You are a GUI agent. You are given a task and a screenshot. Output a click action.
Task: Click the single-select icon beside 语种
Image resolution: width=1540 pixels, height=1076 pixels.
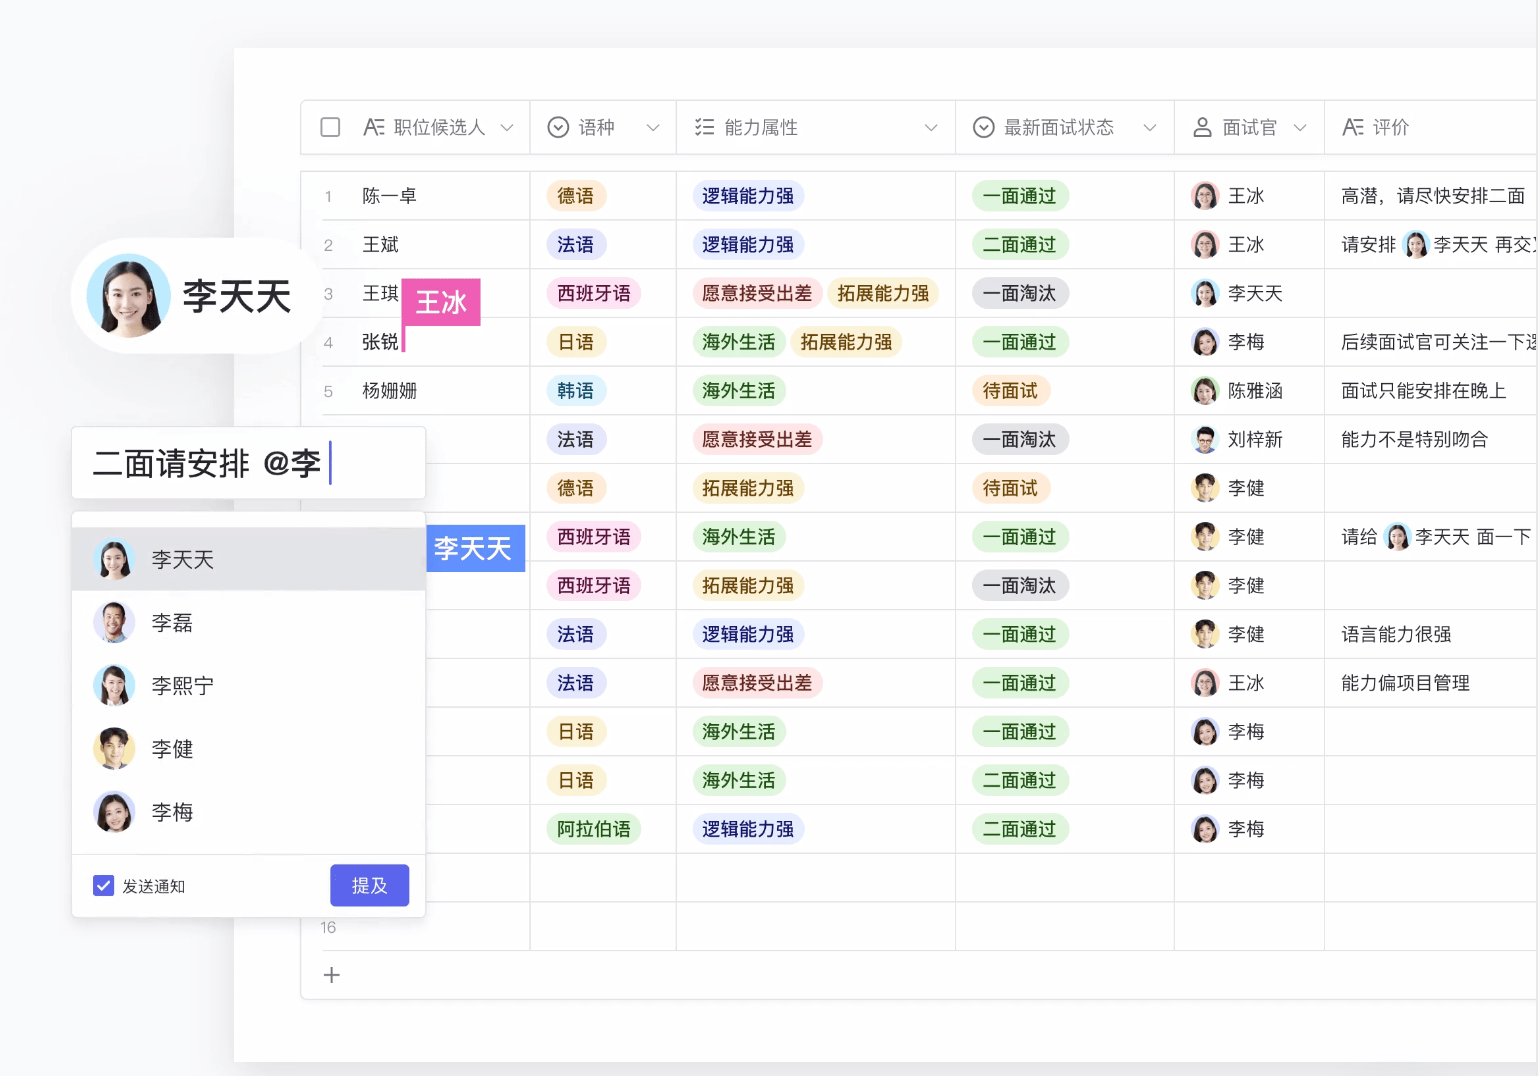(x=558, y=127)
